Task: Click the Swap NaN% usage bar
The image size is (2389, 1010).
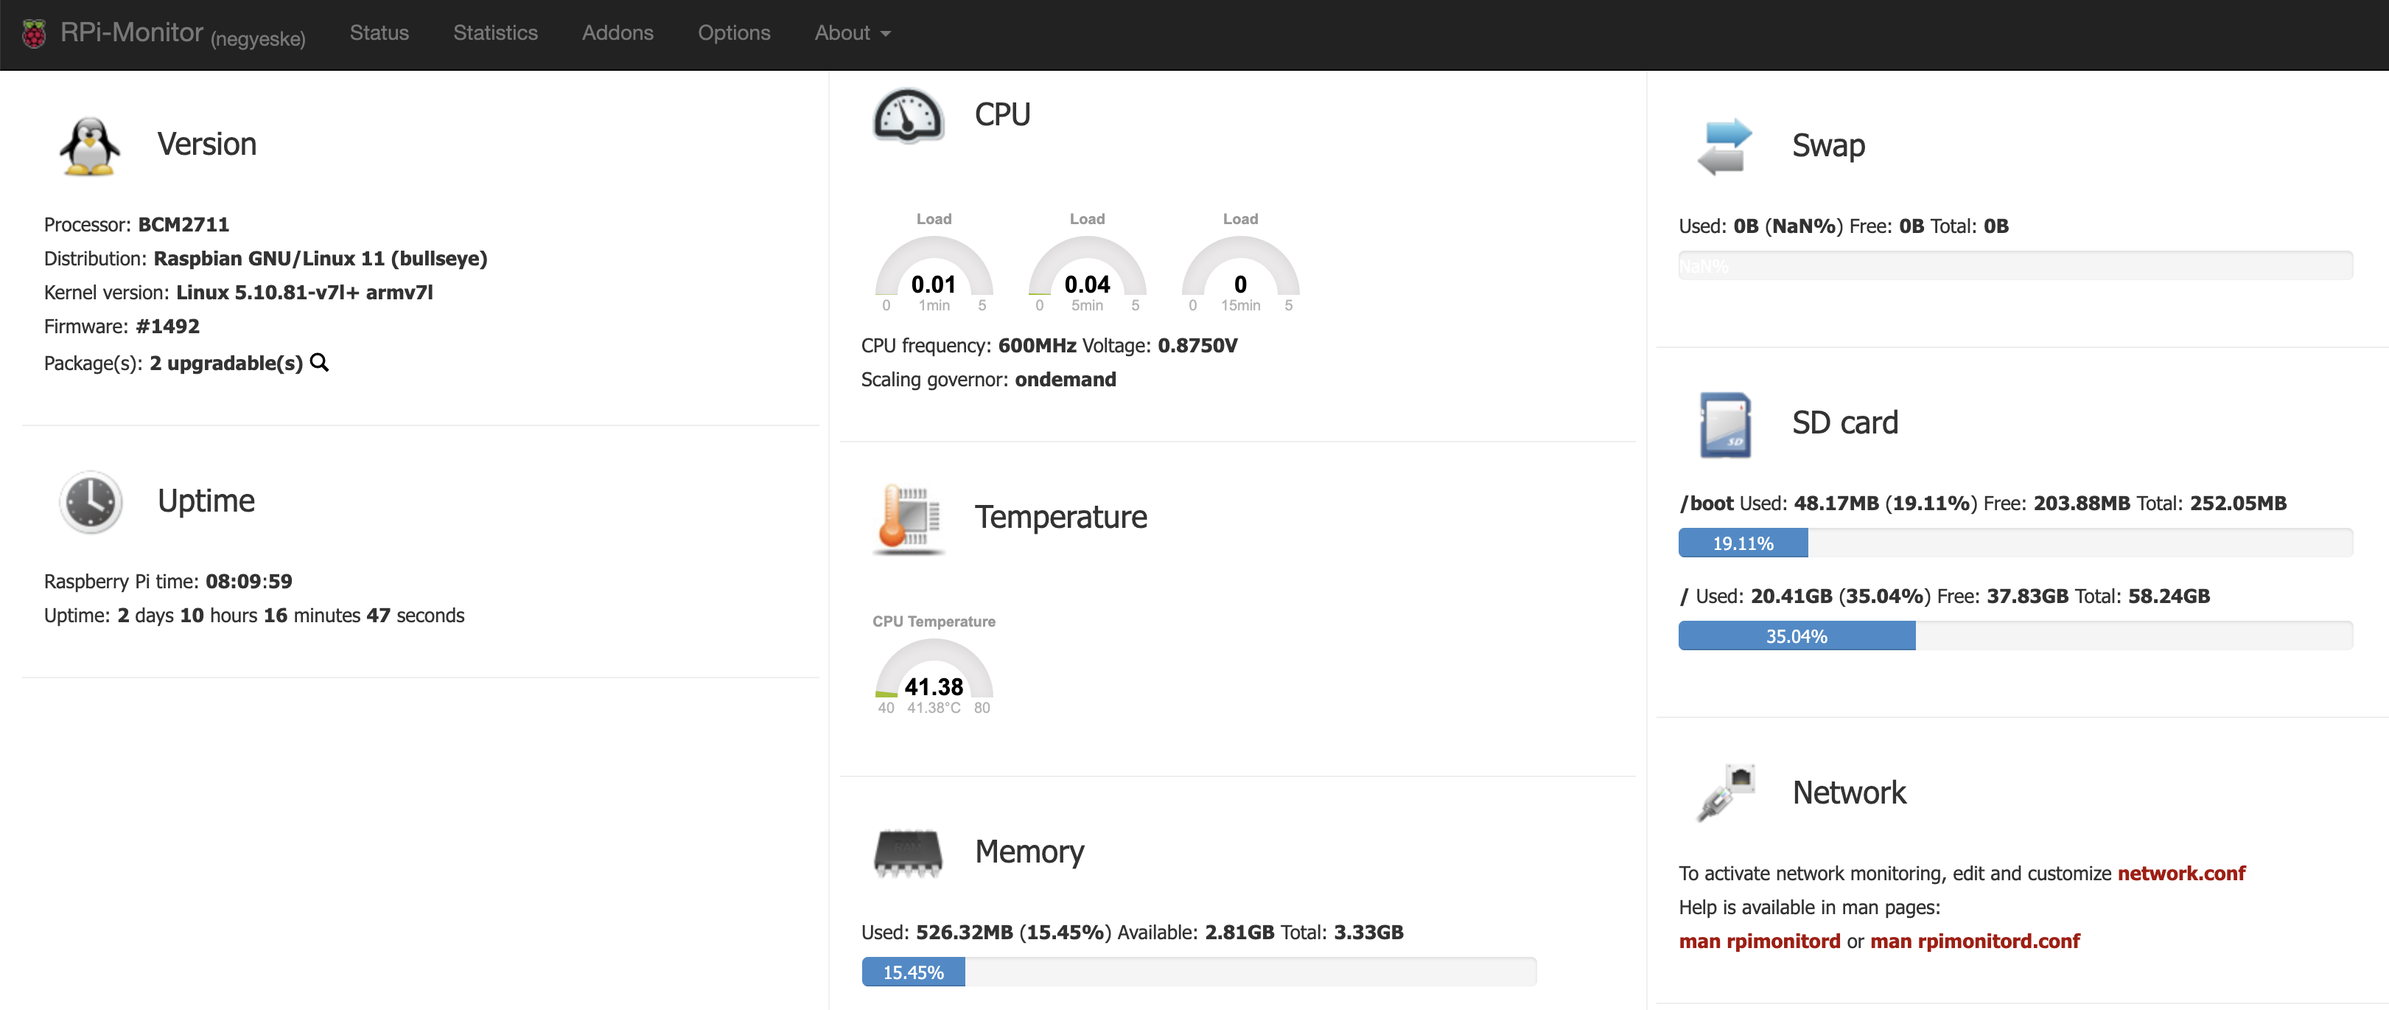Action: click(2015, 266)
